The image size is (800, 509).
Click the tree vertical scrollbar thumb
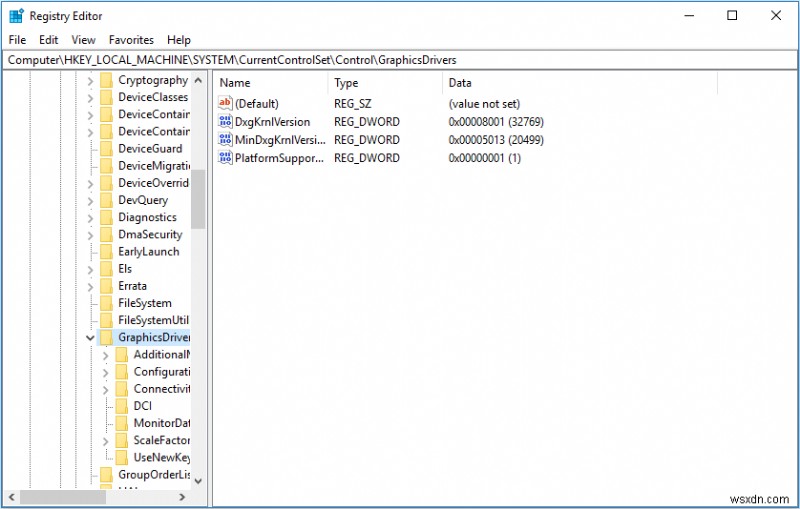click(x=198, y=199)
